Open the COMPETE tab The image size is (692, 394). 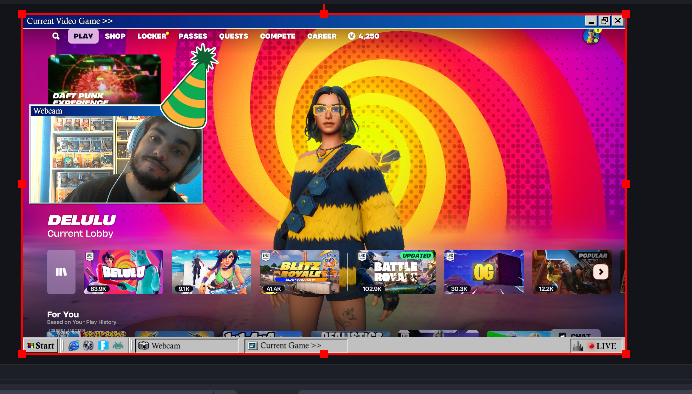coord(278,36)
